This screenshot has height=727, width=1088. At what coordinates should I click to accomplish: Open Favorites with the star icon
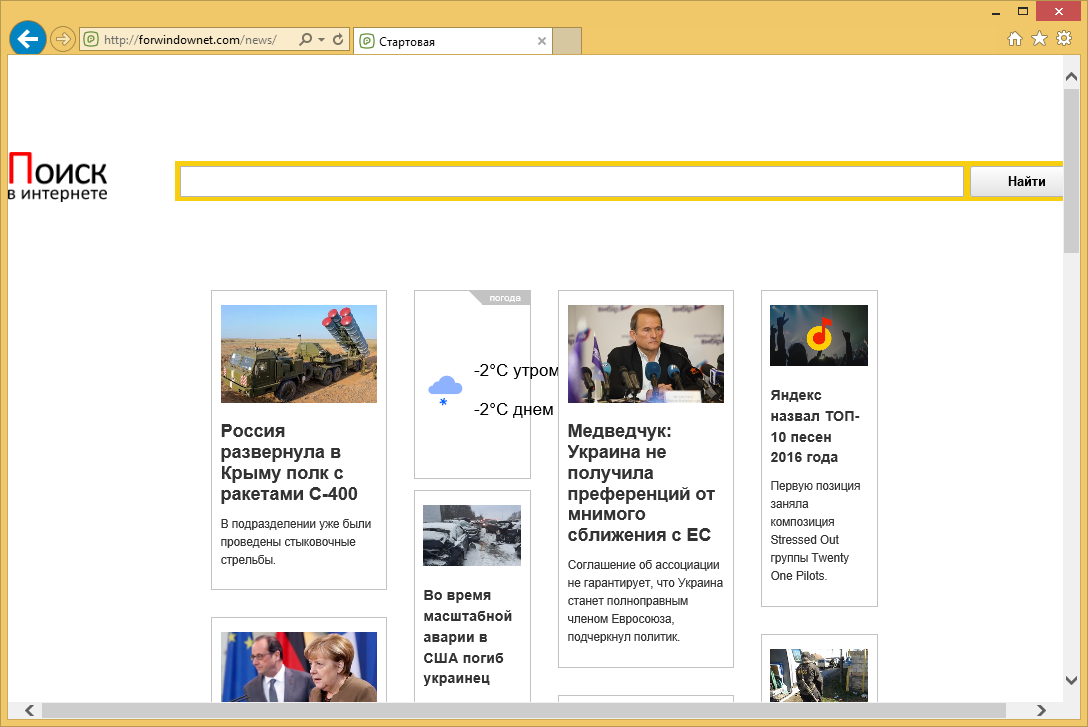click(x=1038, y=38)
